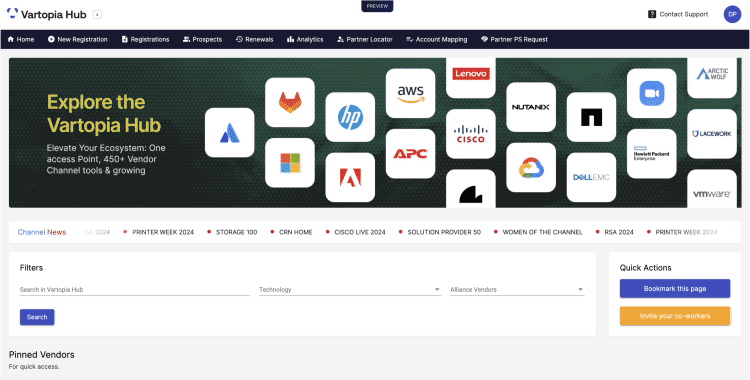Expand the Technology dropdown
Screen dimensions: 750x380
coord(350,290)
